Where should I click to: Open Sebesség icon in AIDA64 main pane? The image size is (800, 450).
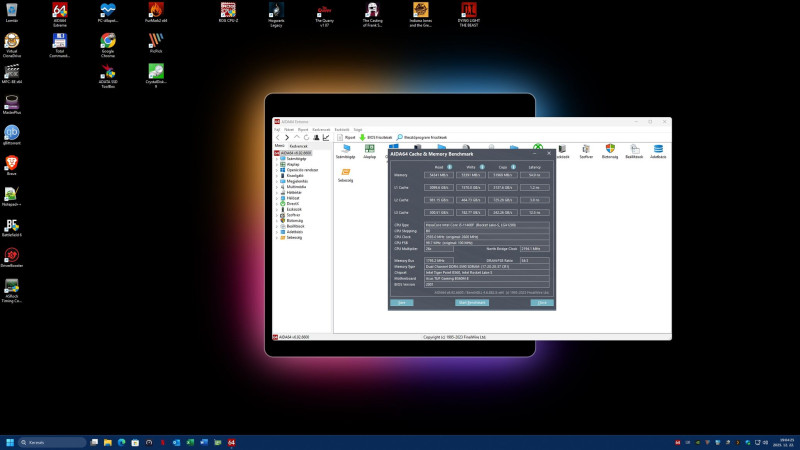pos(345,175)
